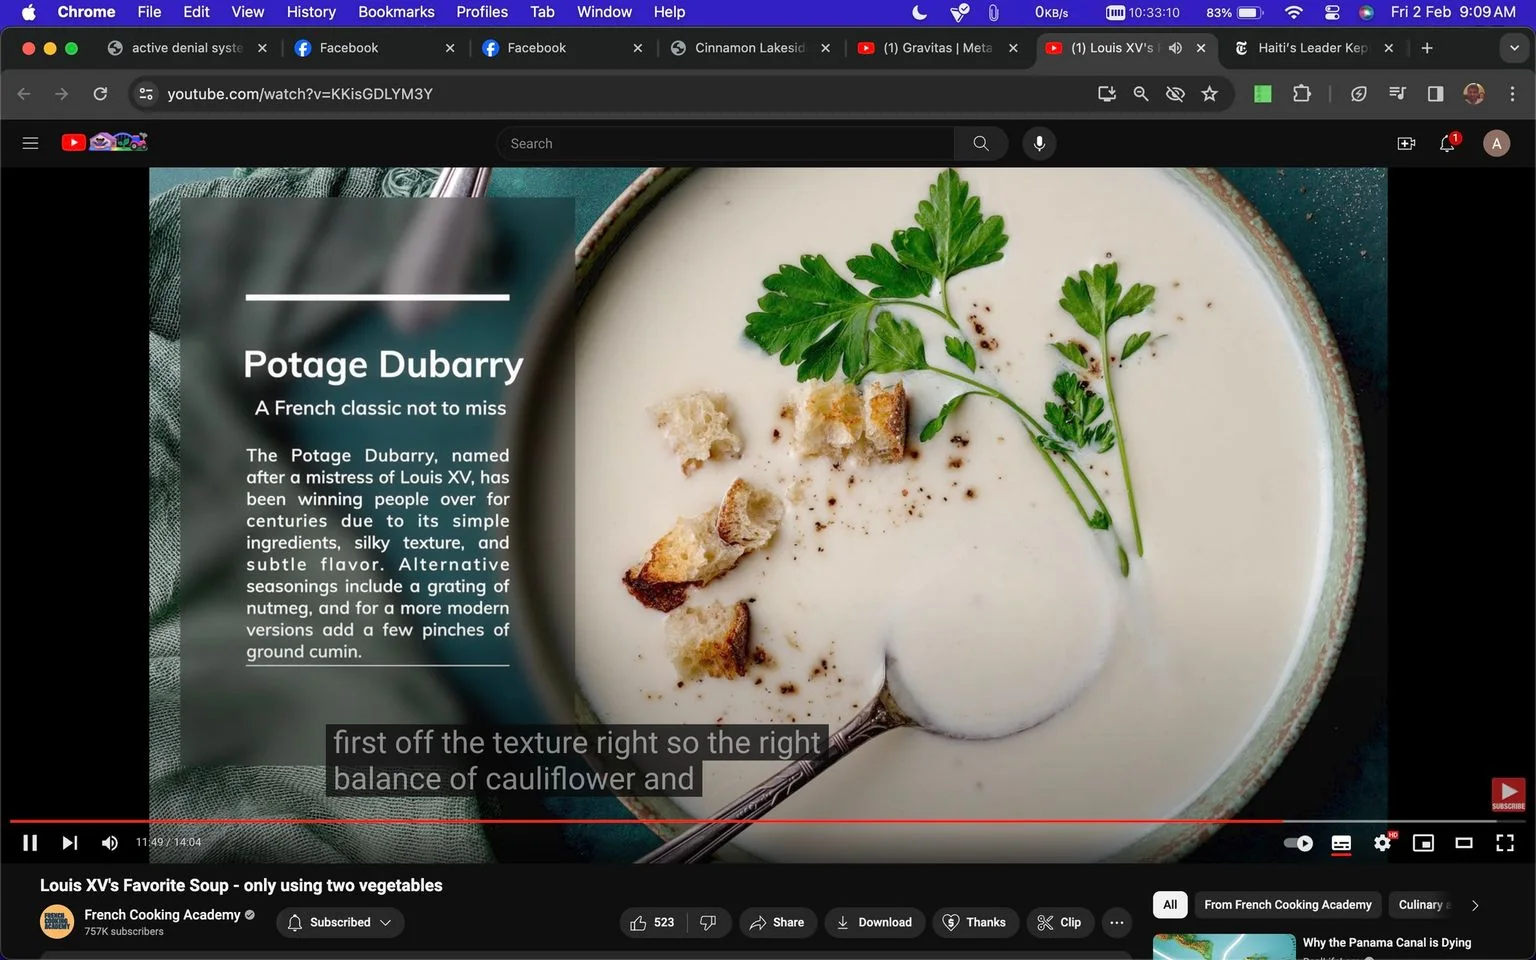1536x960 pixels.
Task: Open macOS Control Center
Action: click(x=1332, y=12)
